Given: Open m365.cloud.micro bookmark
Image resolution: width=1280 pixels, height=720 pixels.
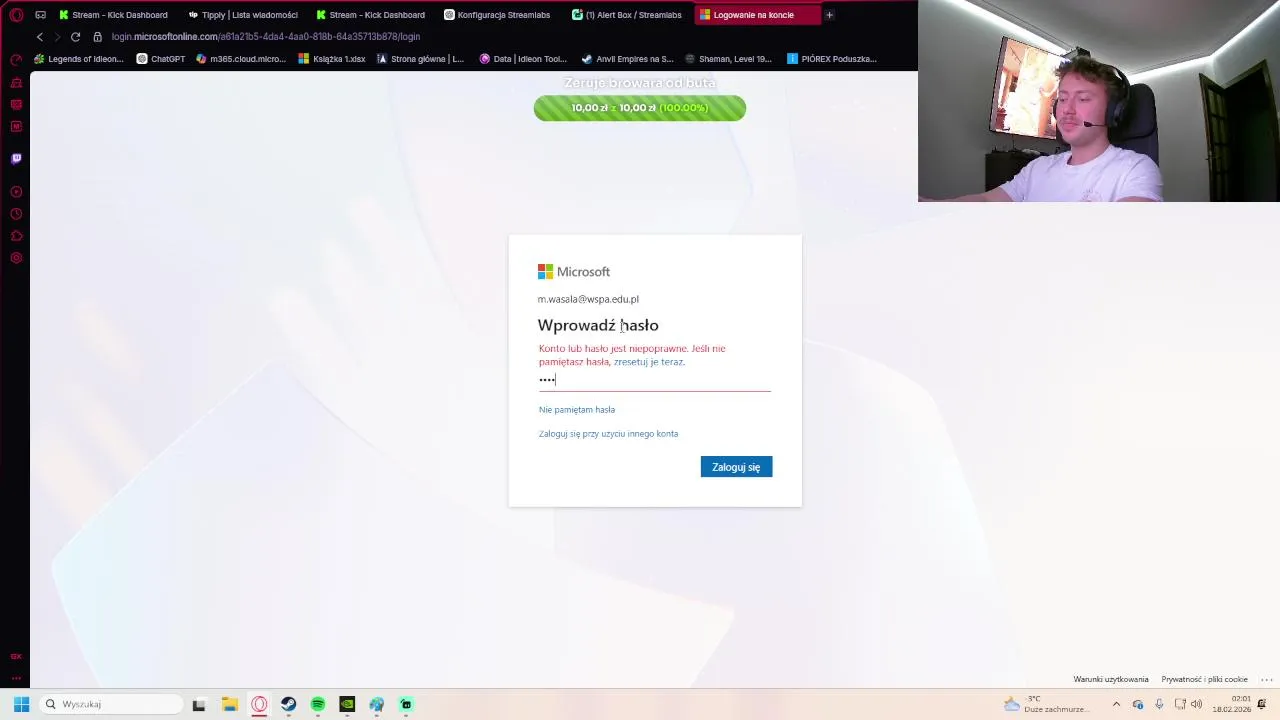Looking at the screenshot, I should coord(241,59).
